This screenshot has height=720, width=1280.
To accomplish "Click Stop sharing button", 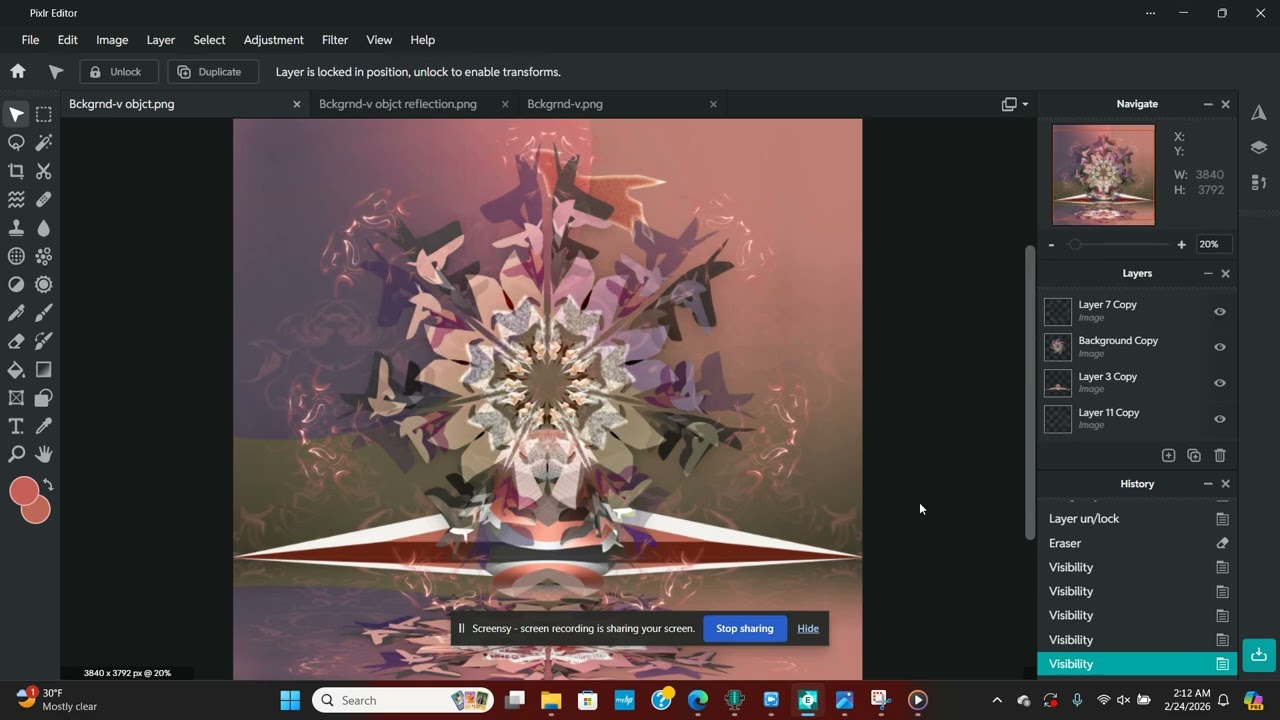I will pos(744,628).
